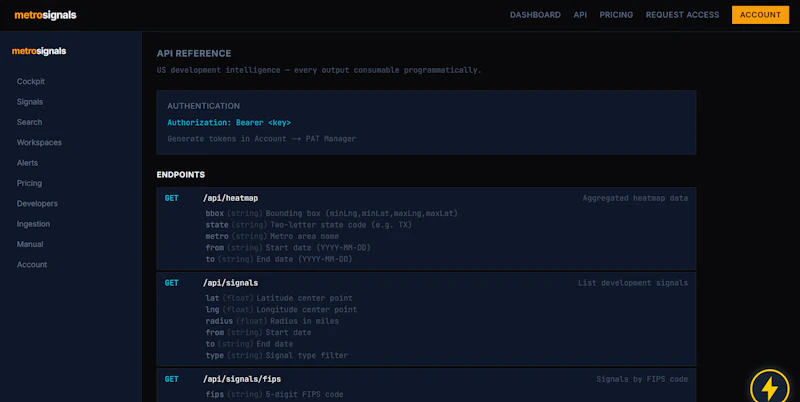Open Signals in the sidebar

30,102
